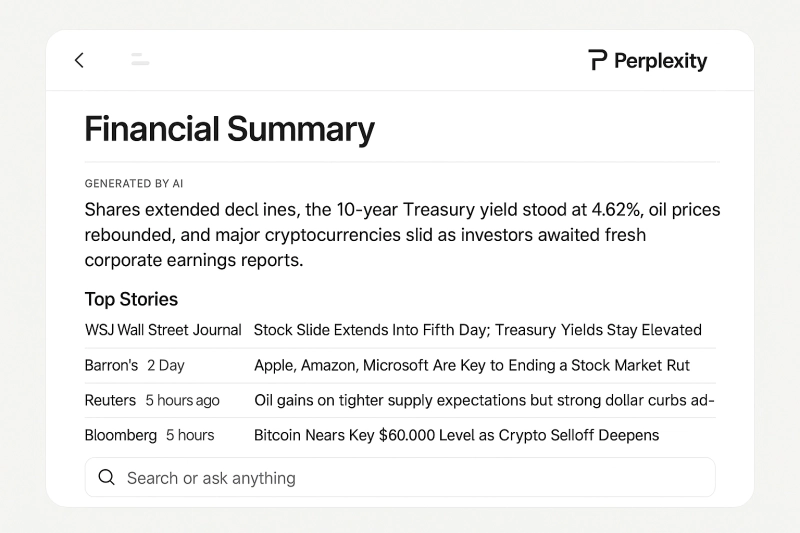The width and height of the screenshot is (800, 533).
Task: Click the "5 hours ago" Reuters timestamp
Action: (182, 400)
